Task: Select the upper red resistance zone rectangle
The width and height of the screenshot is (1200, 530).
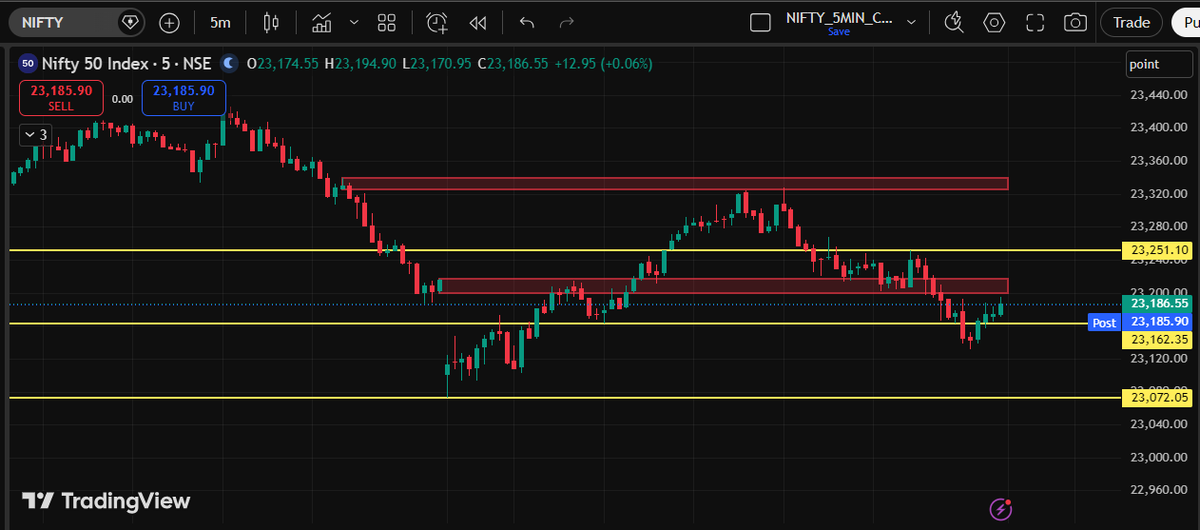Action: tap(675, 184)
